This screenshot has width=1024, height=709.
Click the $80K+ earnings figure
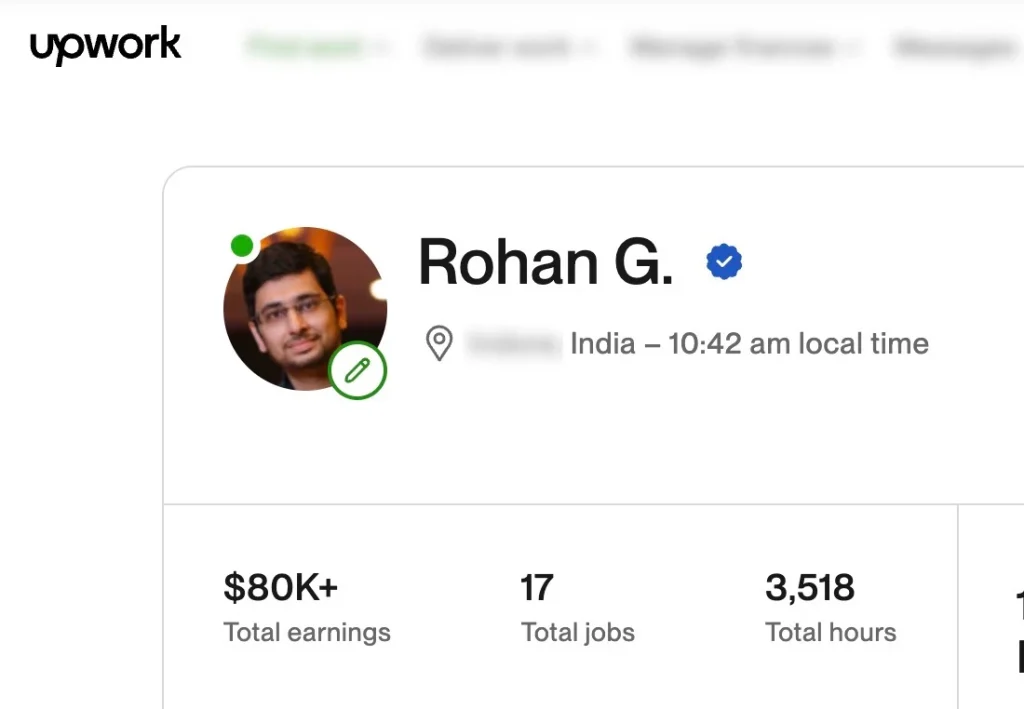click(x=281, y=587)
